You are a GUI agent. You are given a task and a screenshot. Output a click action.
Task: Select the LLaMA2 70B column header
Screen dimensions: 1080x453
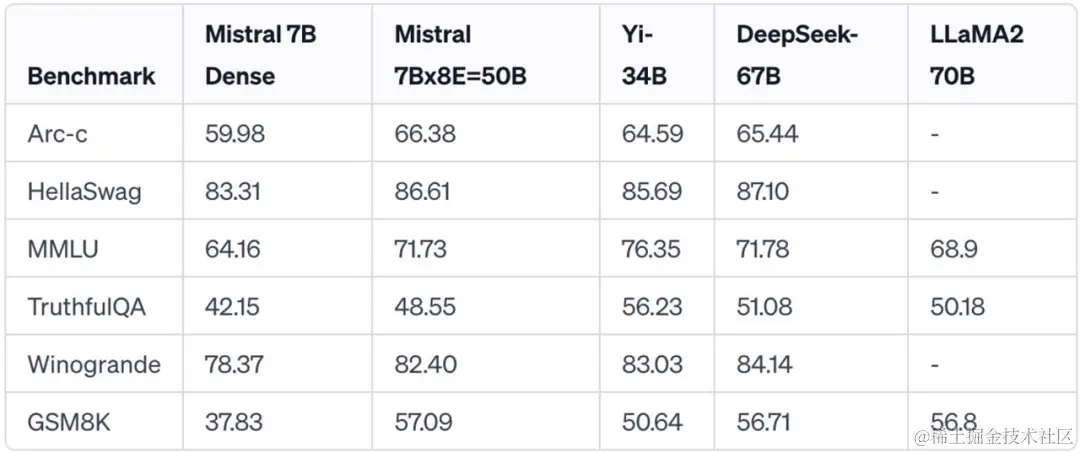[x=976, y=55]
